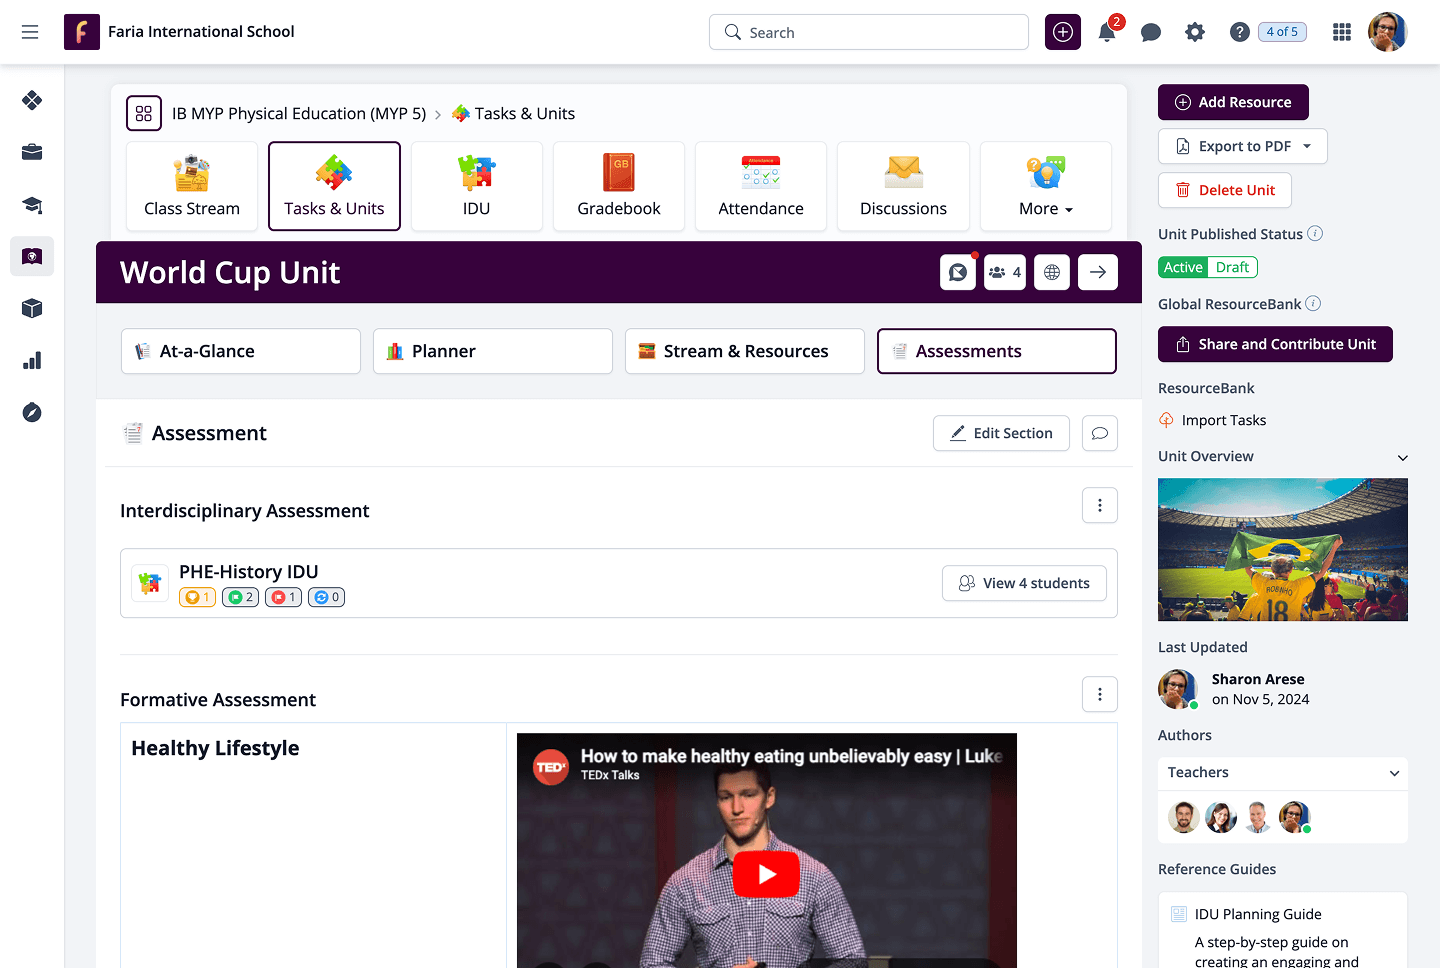Open the comment icon beside Edit Section
This screenshot has width=1440, height=968.
point(1100,433)
